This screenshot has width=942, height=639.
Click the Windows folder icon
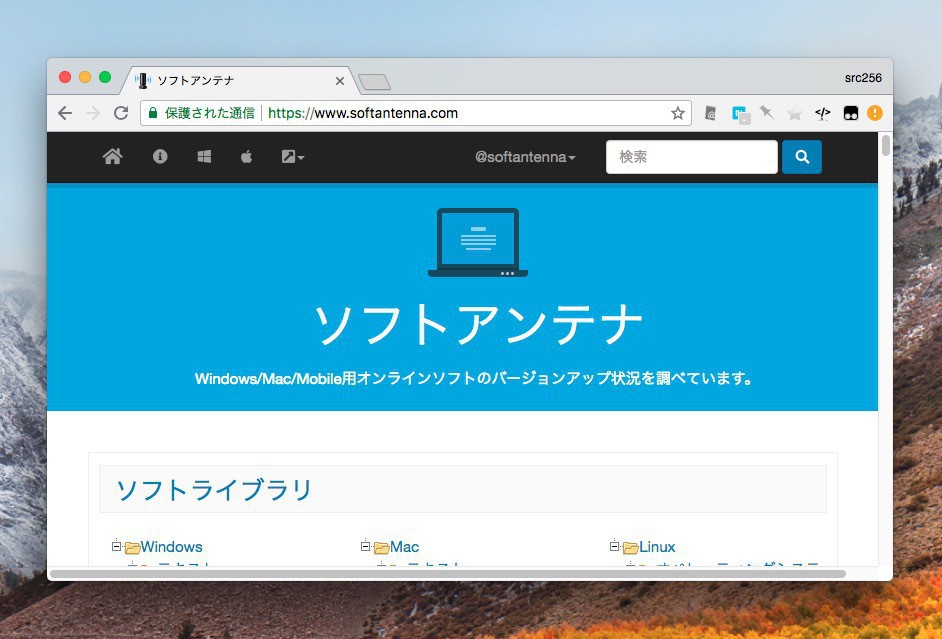pos(132,548)
